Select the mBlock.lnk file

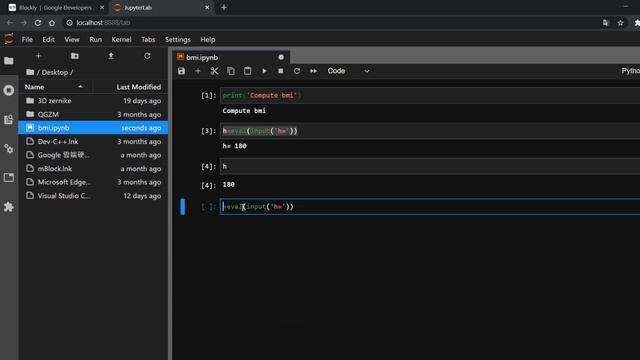93,169
